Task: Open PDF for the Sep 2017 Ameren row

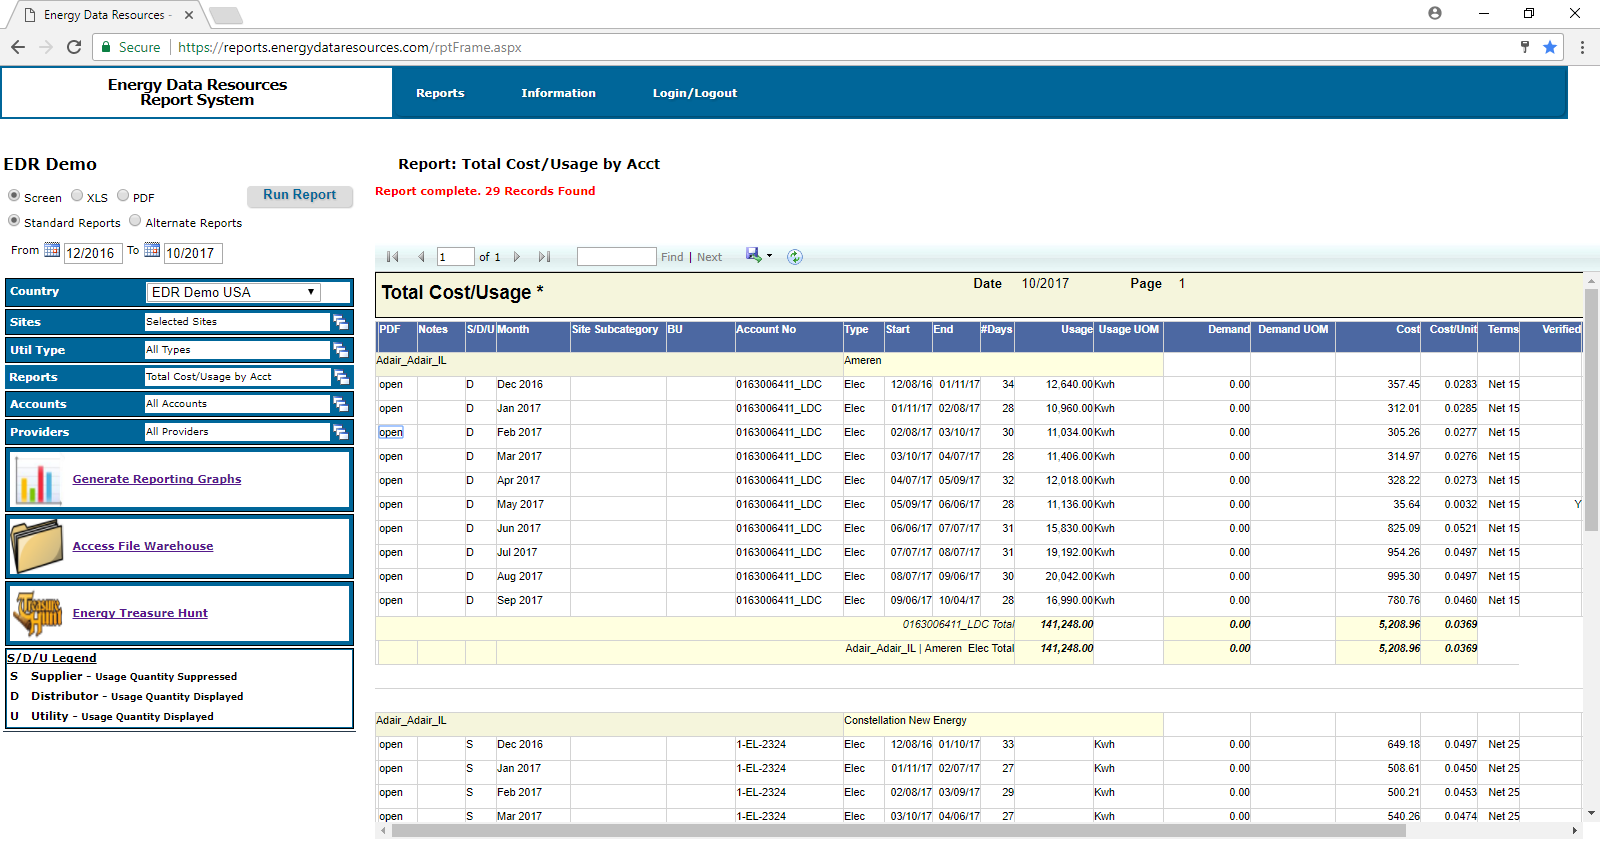Action: point(391,600)
